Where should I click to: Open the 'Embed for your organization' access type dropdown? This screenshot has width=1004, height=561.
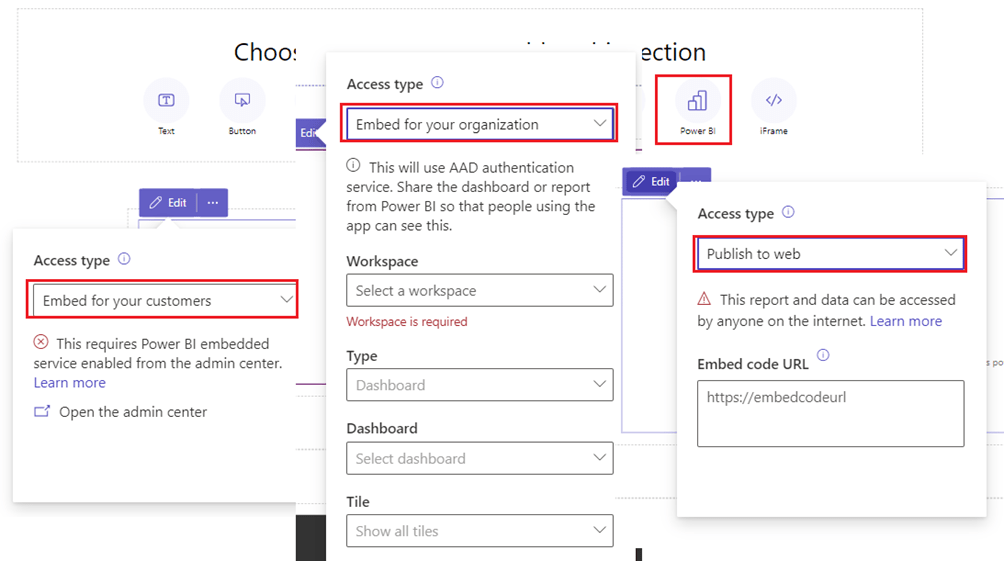pos(480,124)
